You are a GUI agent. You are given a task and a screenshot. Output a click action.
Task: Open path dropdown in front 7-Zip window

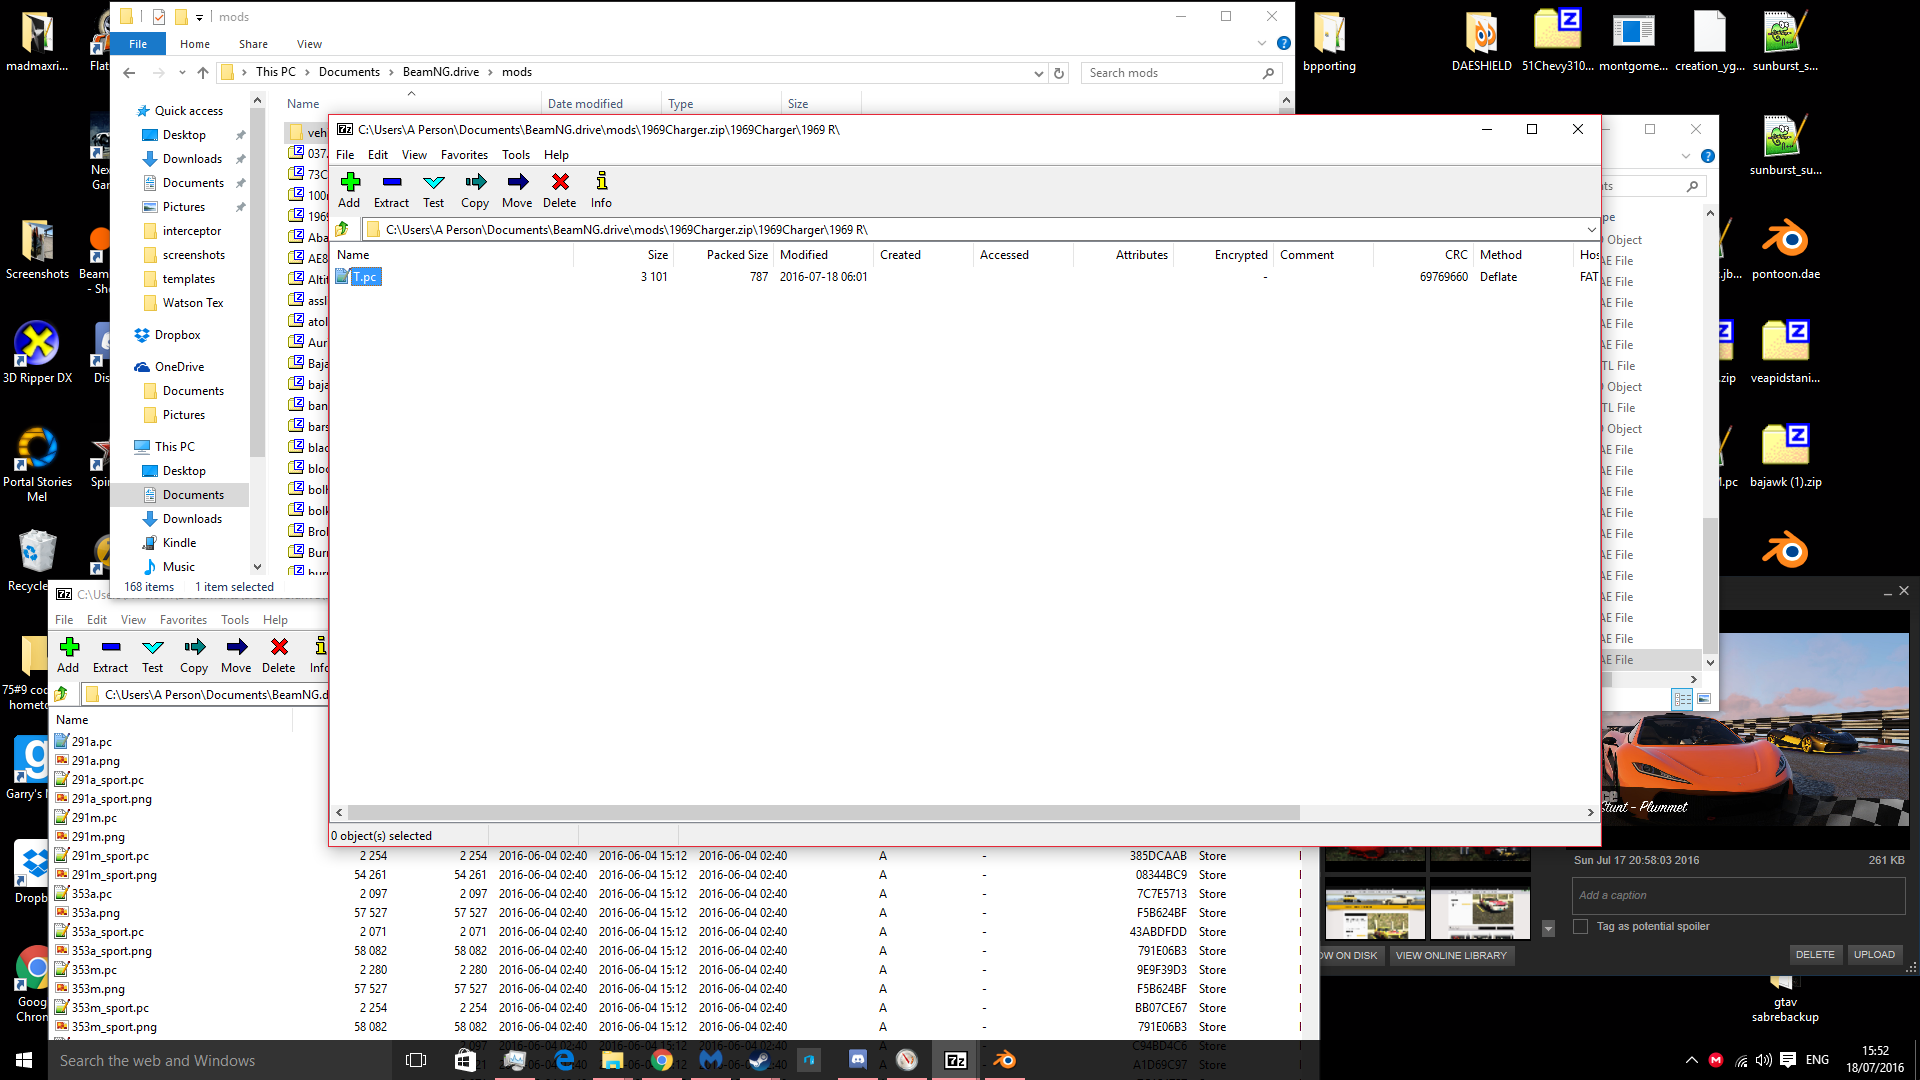pos(1591,230)
